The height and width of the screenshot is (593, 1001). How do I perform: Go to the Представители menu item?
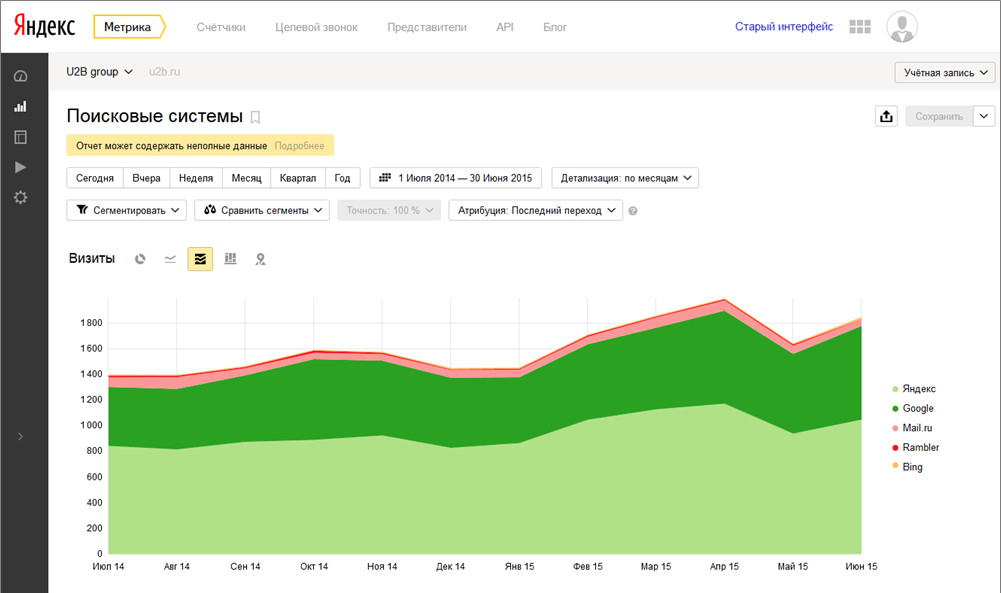point(427,27)
